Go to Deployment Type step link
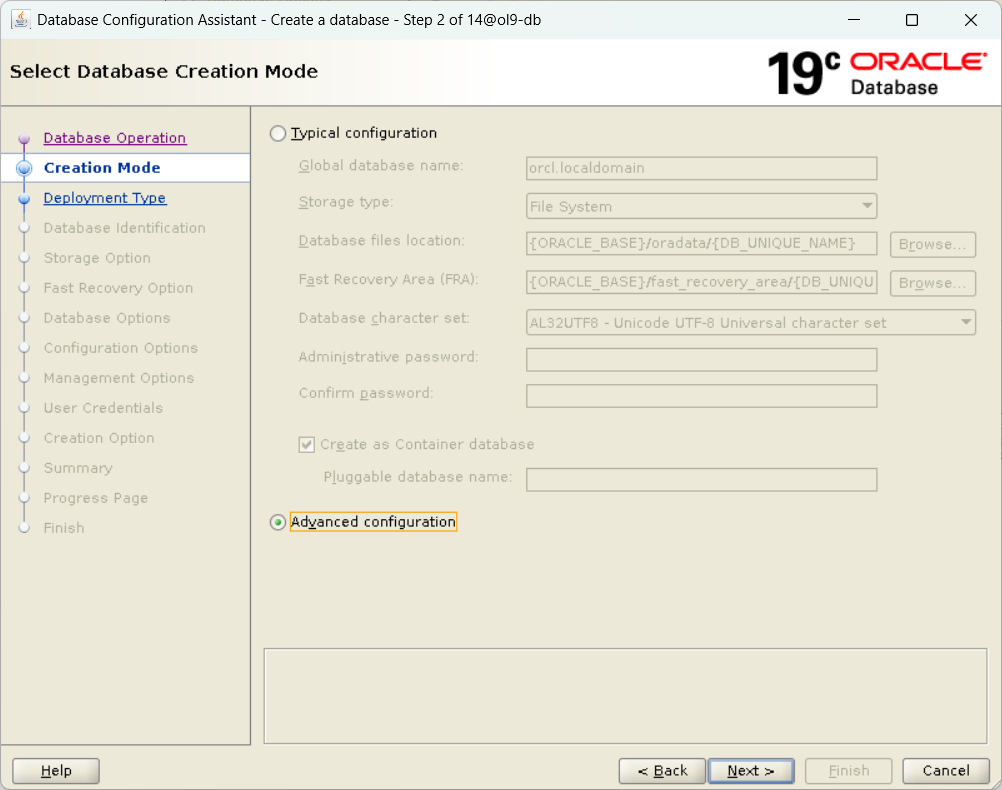 [x=105, y=198]
